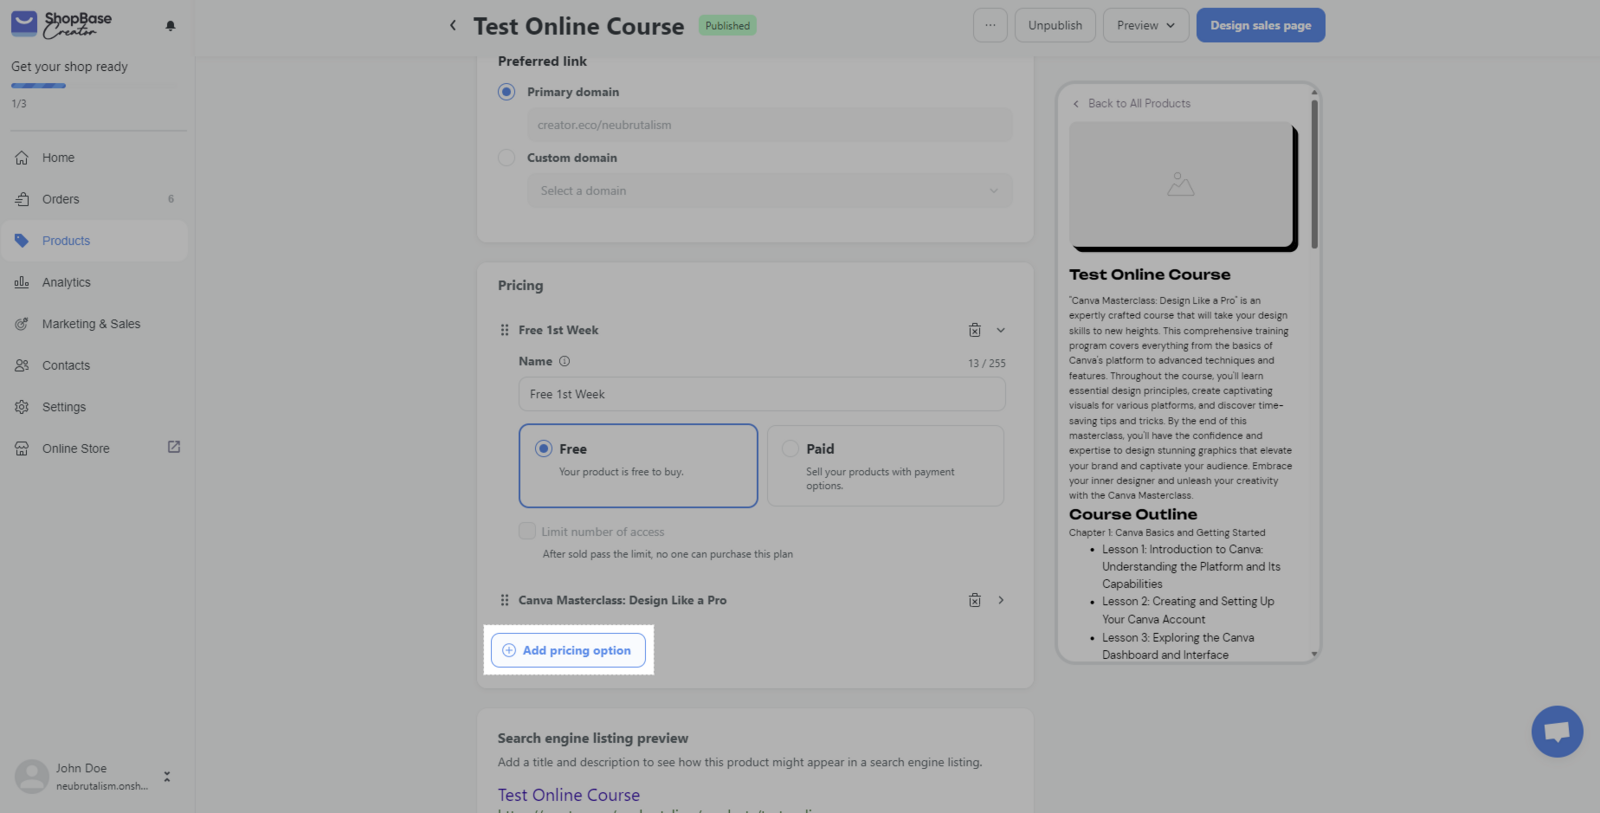Select the Primary domain radio button
The width and height of the screenshot is (1600, 813).
tap(507, 92)
